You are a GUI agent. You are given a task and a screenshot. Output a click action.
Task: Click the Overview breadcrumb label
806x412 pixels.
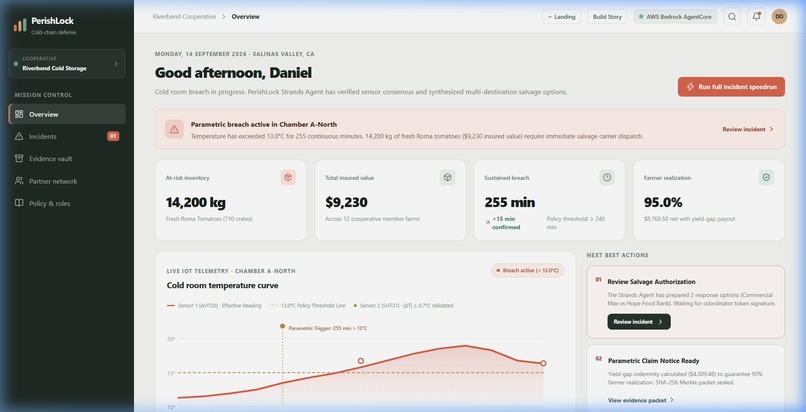[245, 17]
